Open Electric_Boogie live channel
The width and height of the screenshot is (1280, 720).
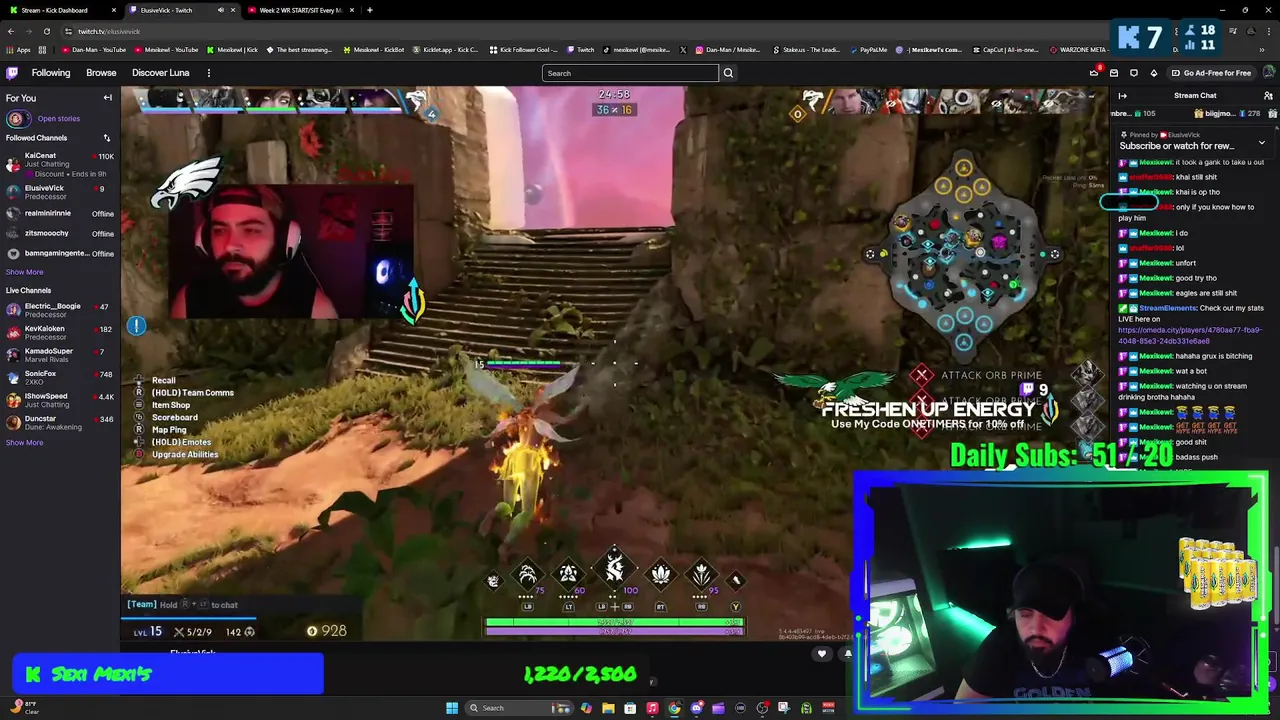point(60,310)
